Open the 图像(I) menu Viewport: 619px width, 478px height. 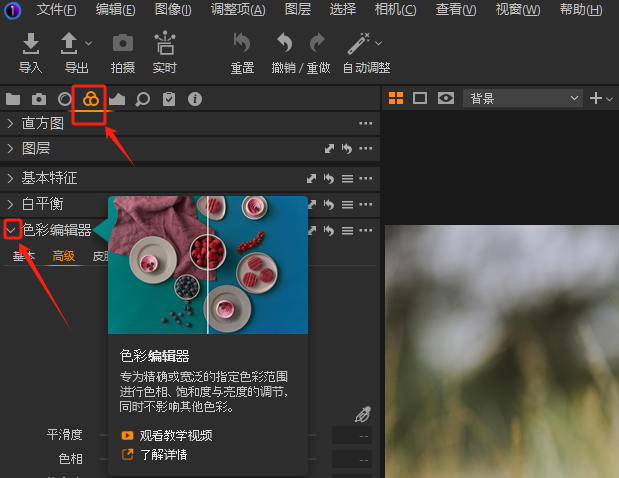173,9
